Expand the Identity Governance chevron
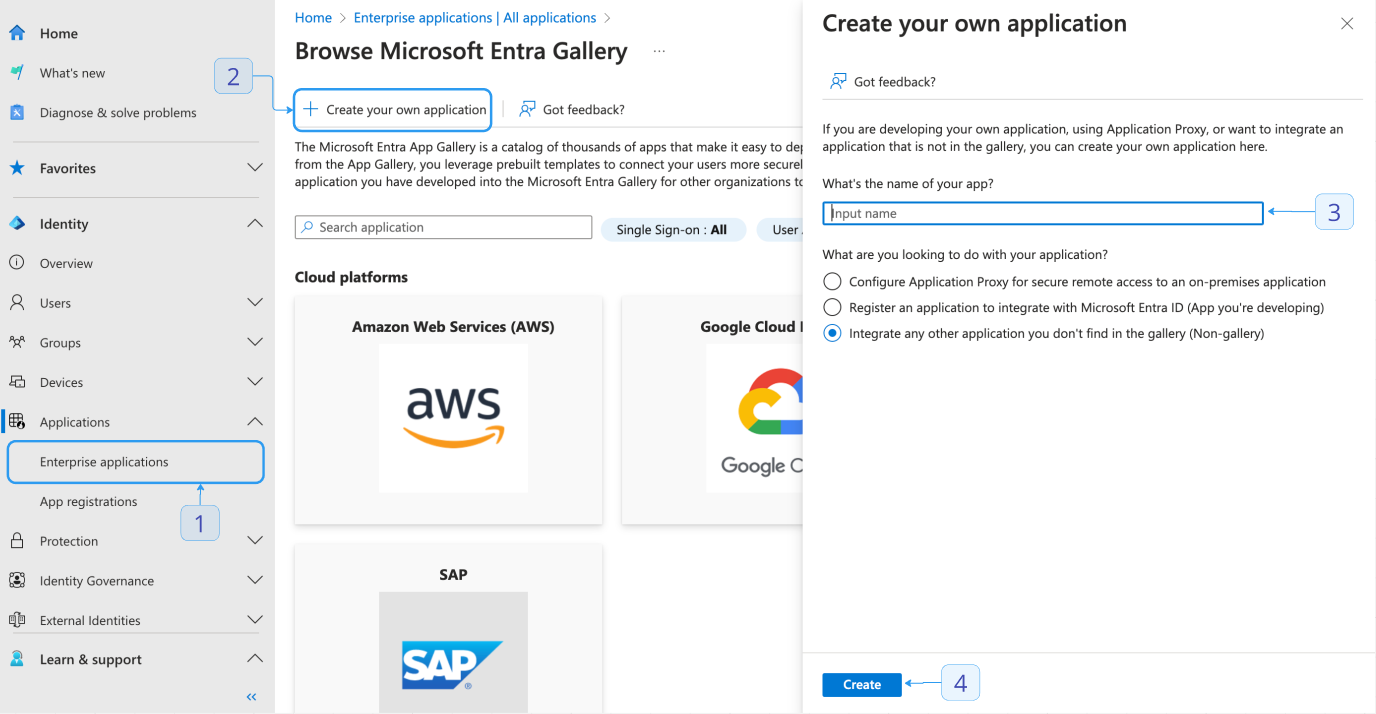 (x=255, y=580)
